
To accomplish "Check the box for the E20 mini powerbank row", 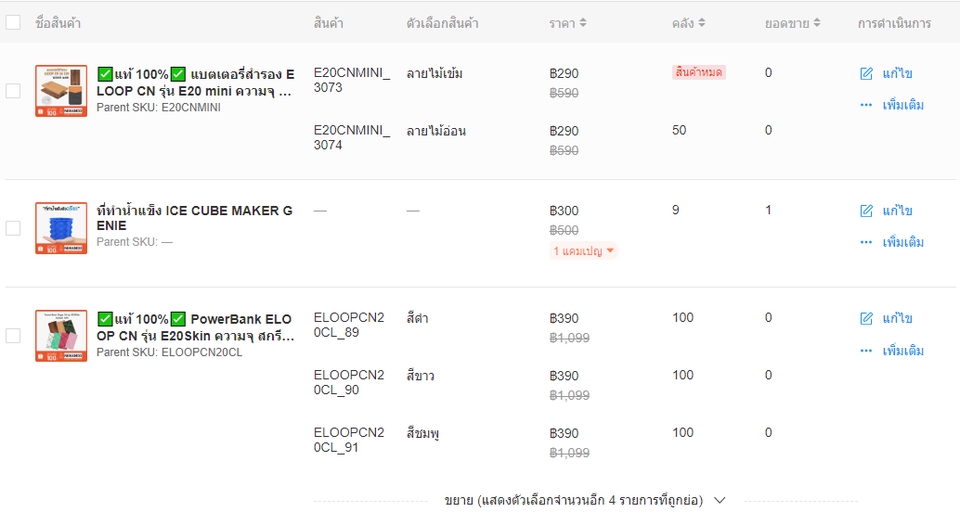I will click(13, 91).
